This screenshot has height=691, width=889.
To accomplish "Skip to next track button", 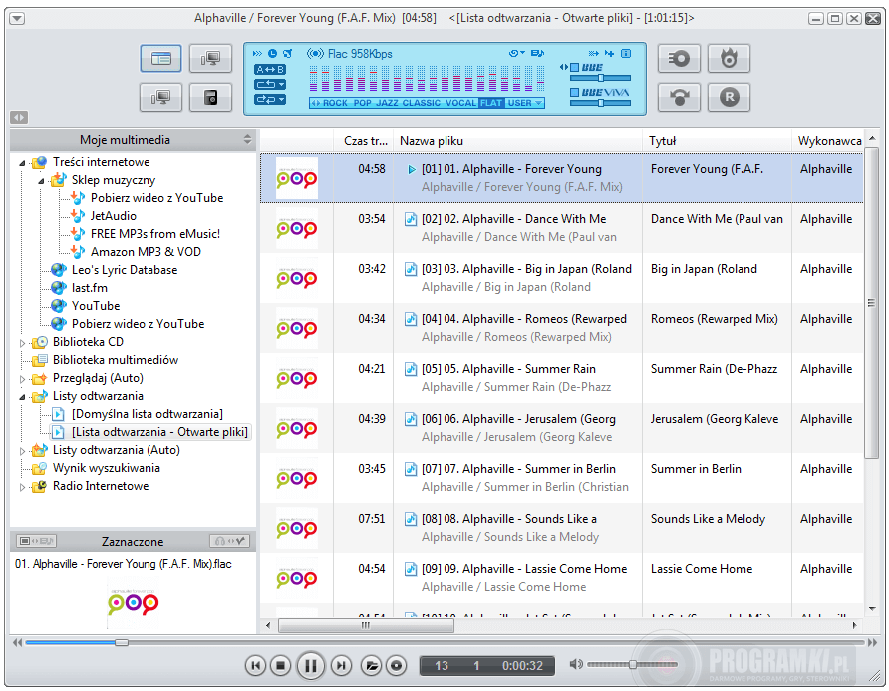I will [341, 665].
